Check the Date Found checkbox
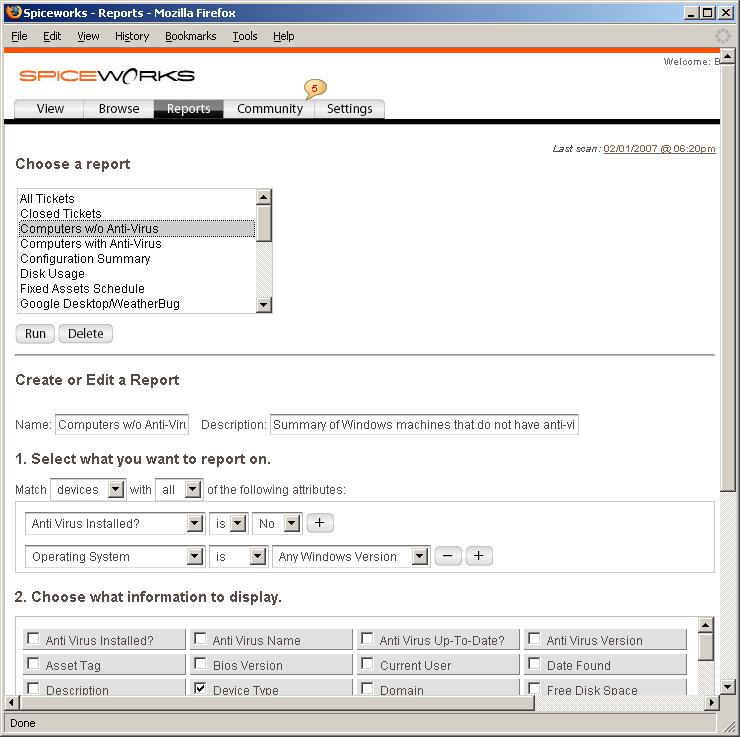Image resolution: width=740 pixels, height=737 pixels. pyautogui.click(x=534, y=664)
